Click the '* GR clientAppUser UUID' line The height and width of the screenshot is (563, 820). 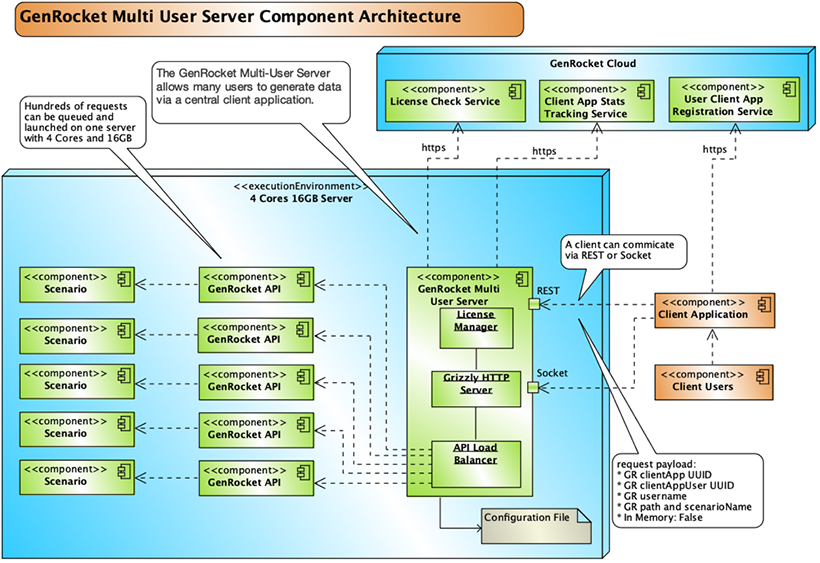[x=675, y=486]
